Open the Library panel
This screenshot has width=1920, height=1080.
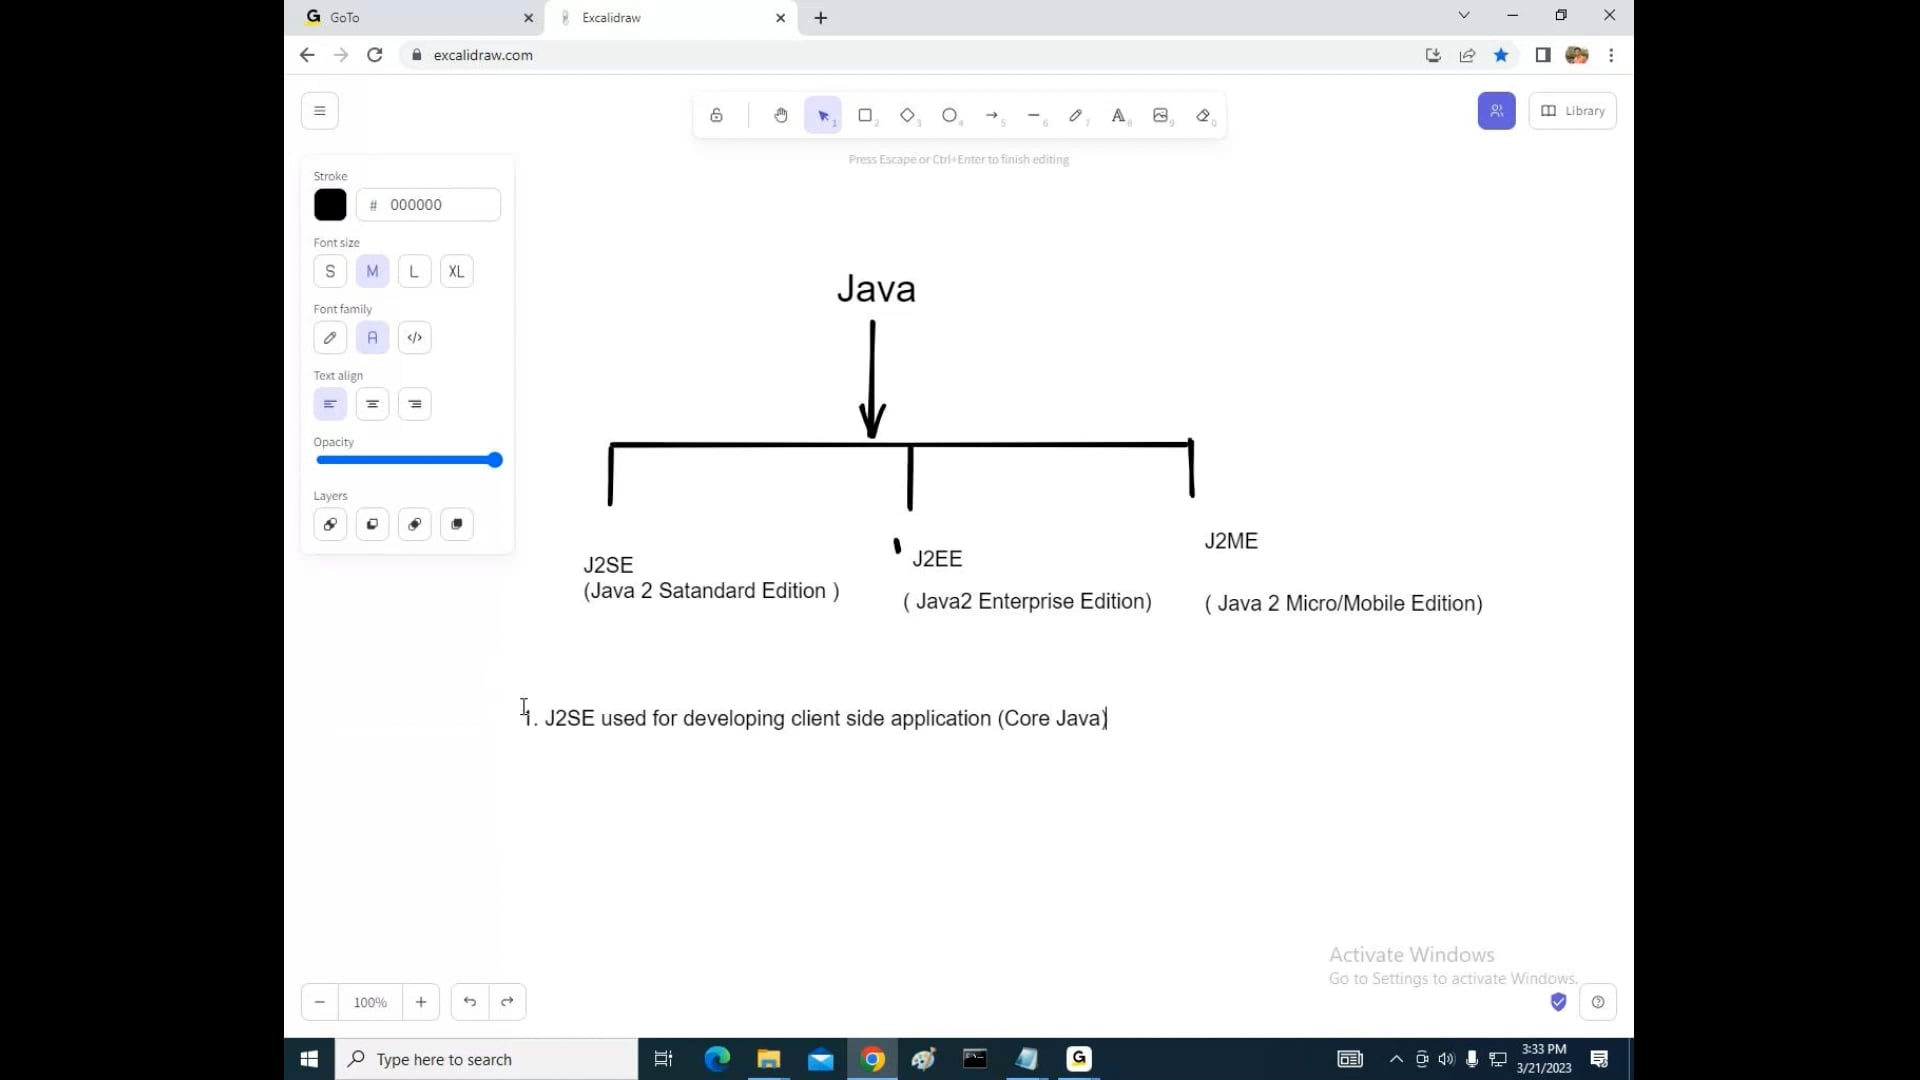[x=1572, y=110]
